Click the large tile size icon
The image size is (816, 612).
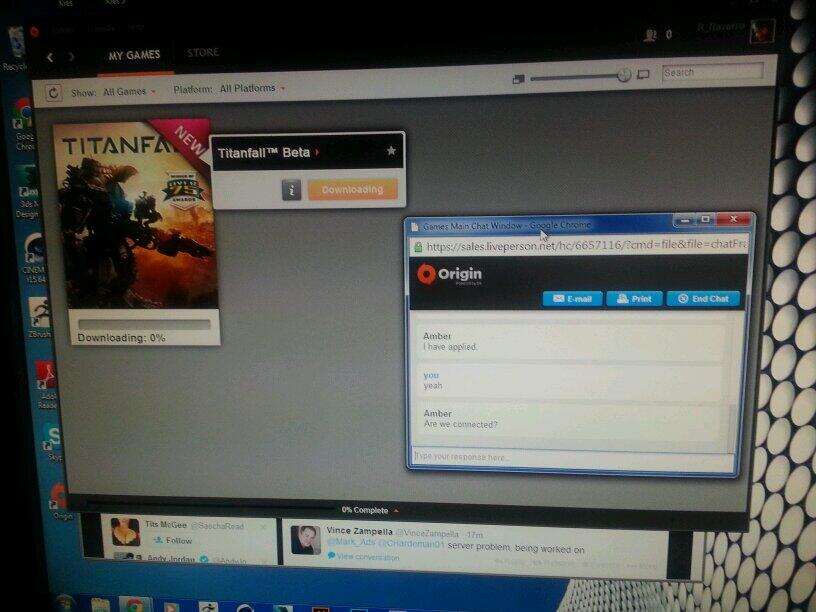point(643,75)
